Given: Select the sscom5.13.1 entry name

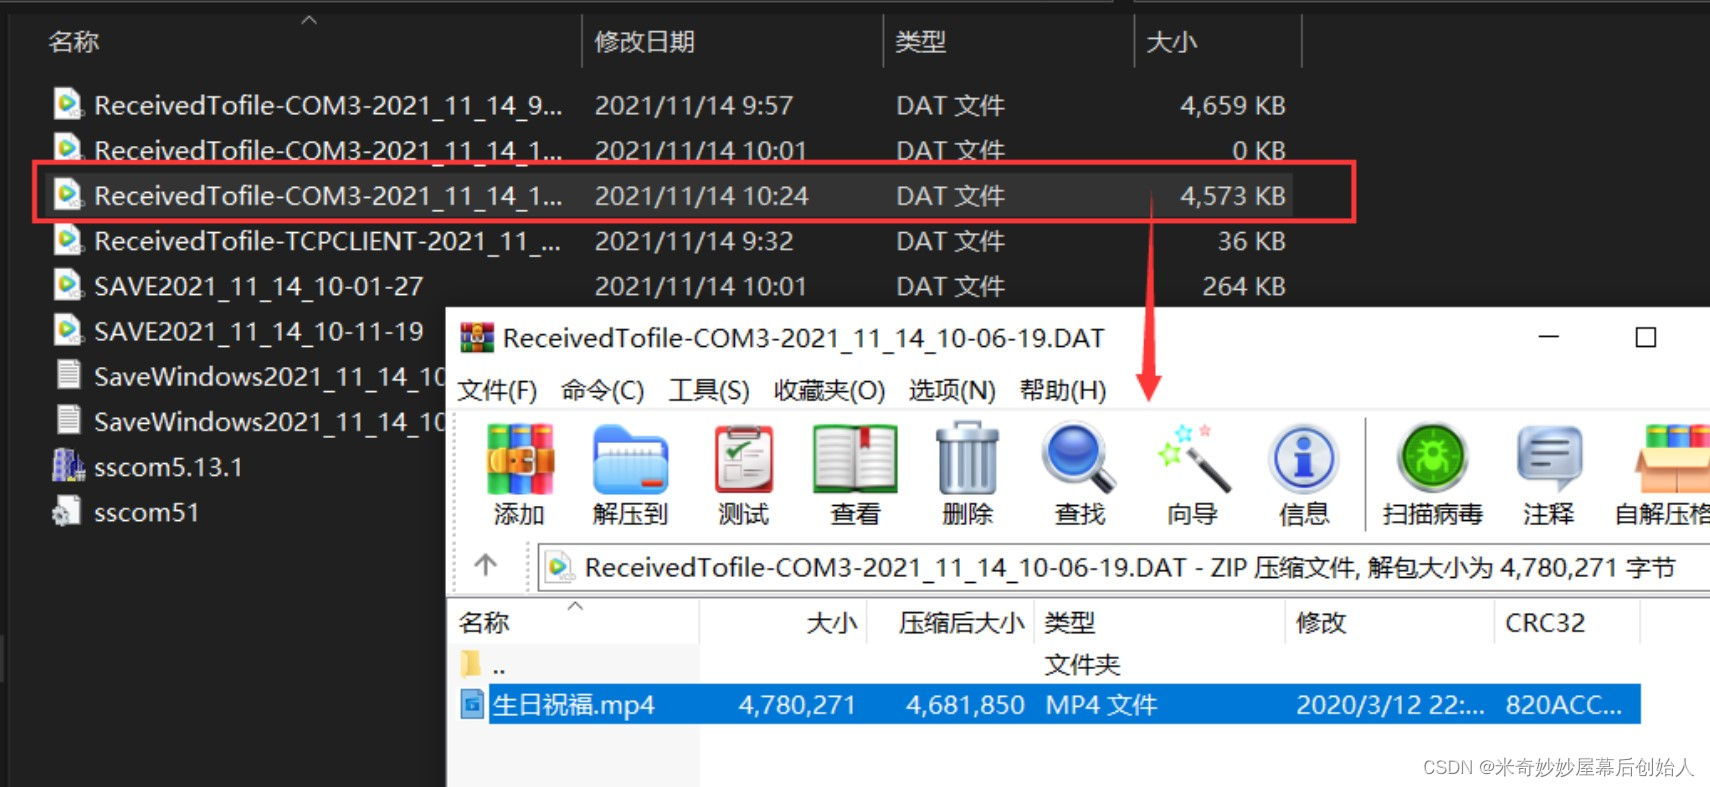Looking at the screenshot, I should 168,467.
